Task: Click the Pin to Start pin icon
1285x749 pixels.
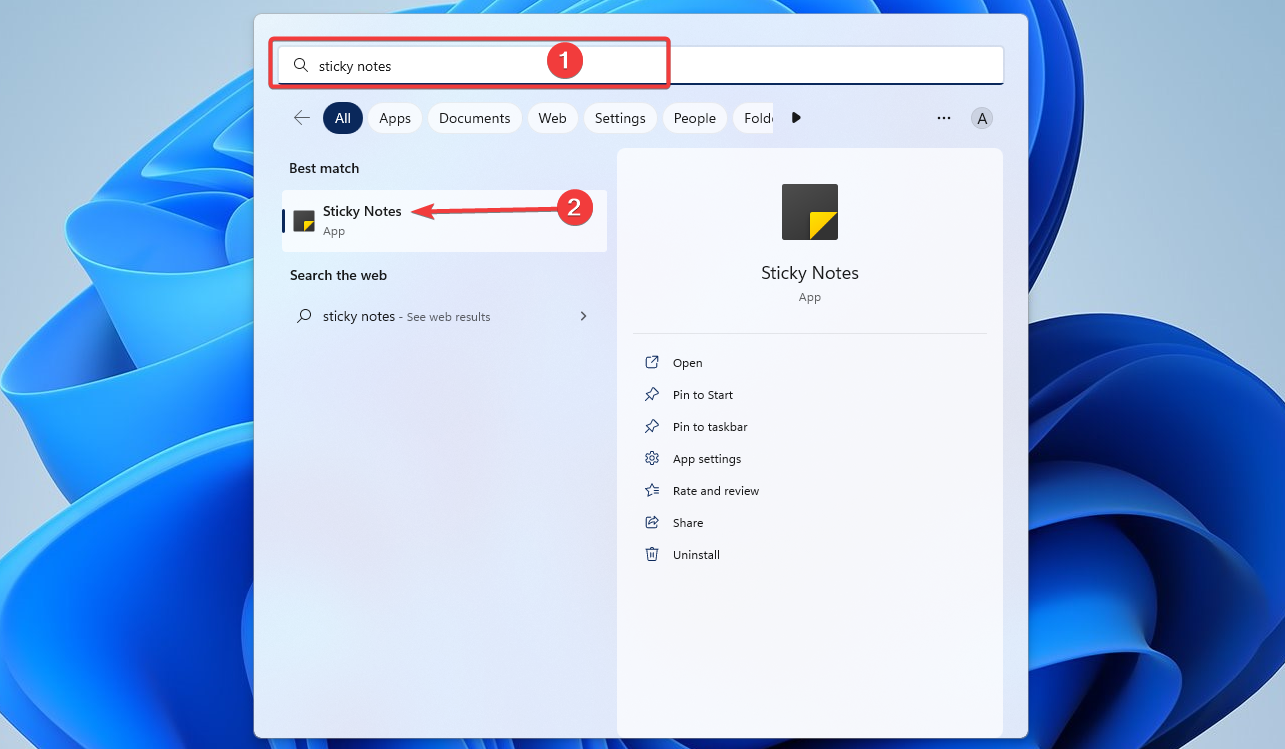Action: [x=652, y=395]
